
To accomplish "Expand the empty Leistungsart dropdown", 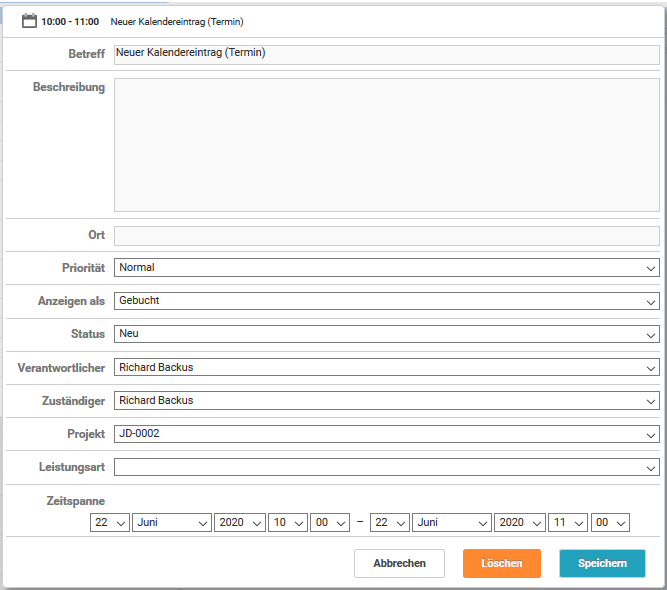I will point(386,467).
